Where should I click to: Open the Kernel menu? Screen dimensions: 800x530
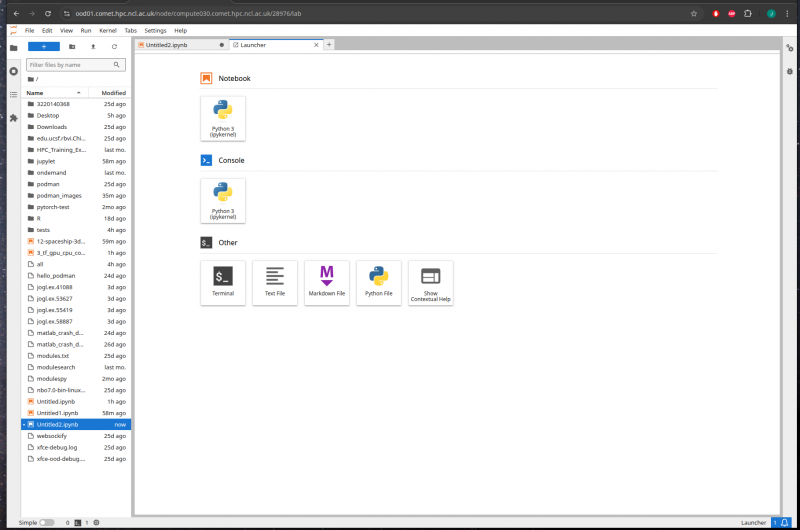(107, 31)
